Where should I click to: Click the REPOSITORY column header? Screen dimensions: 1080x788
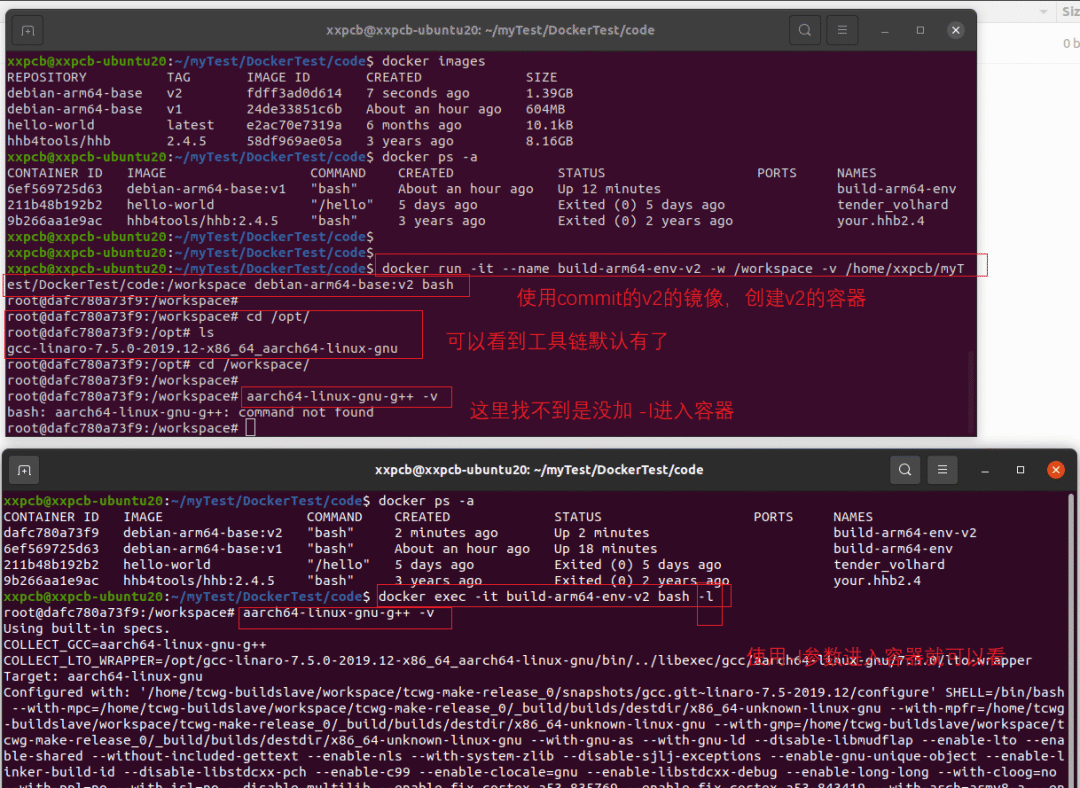coord(47,77)
